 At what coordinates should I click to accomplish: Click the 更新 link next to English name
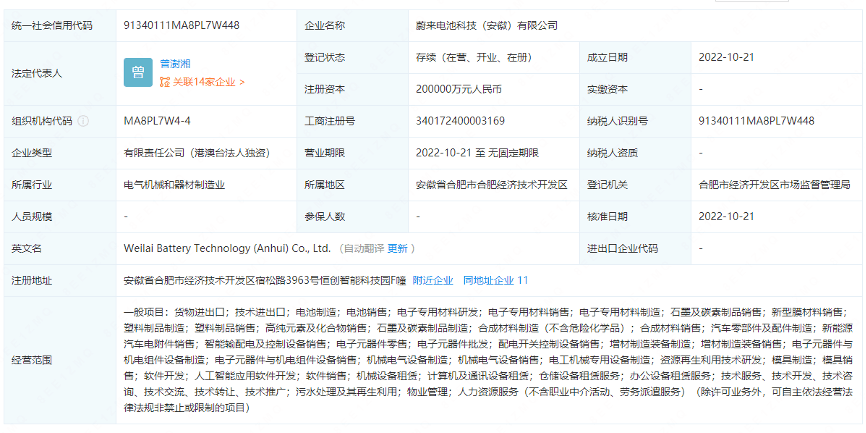[397, 249]
